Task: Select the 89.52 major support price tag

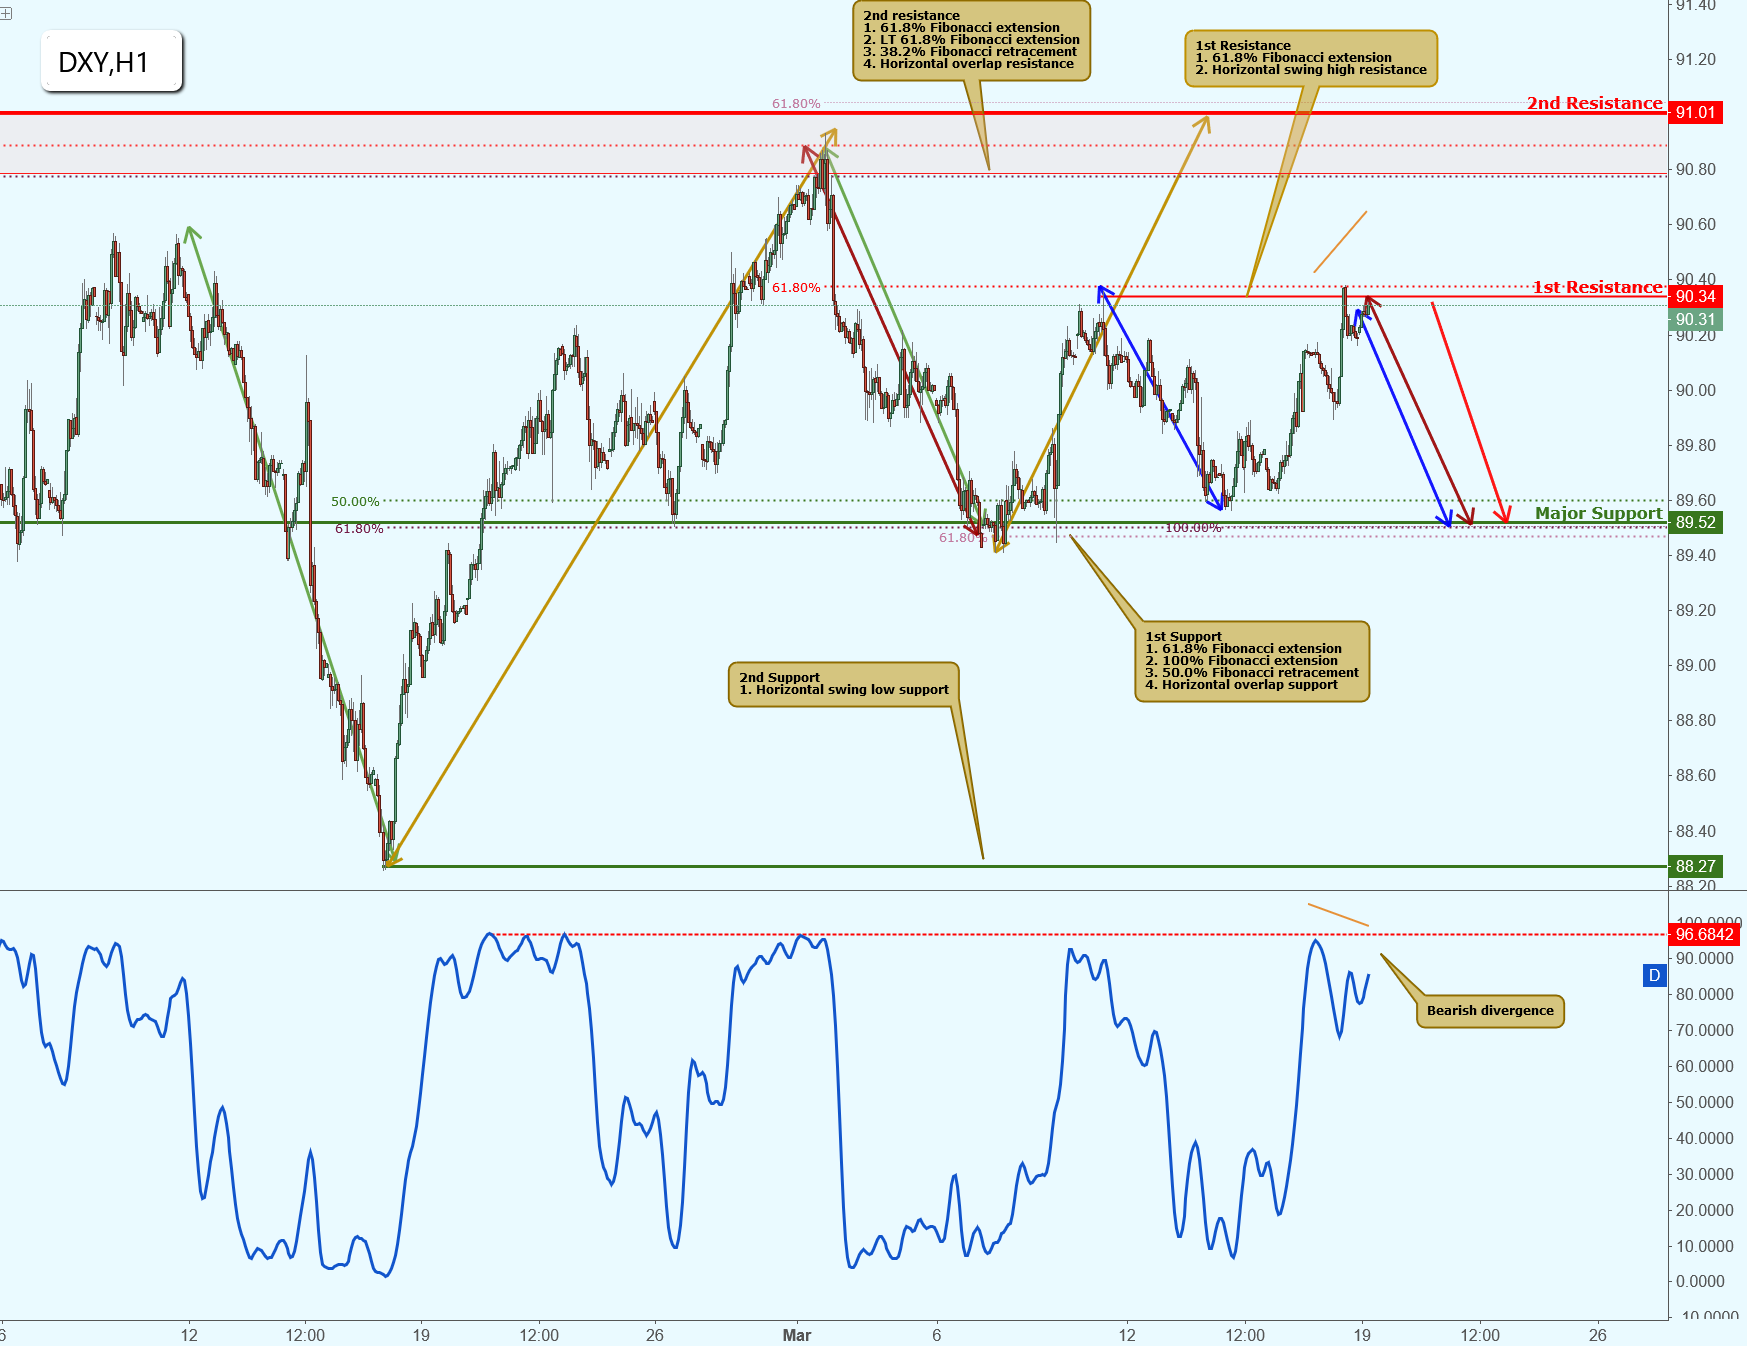Action: 1696,522
